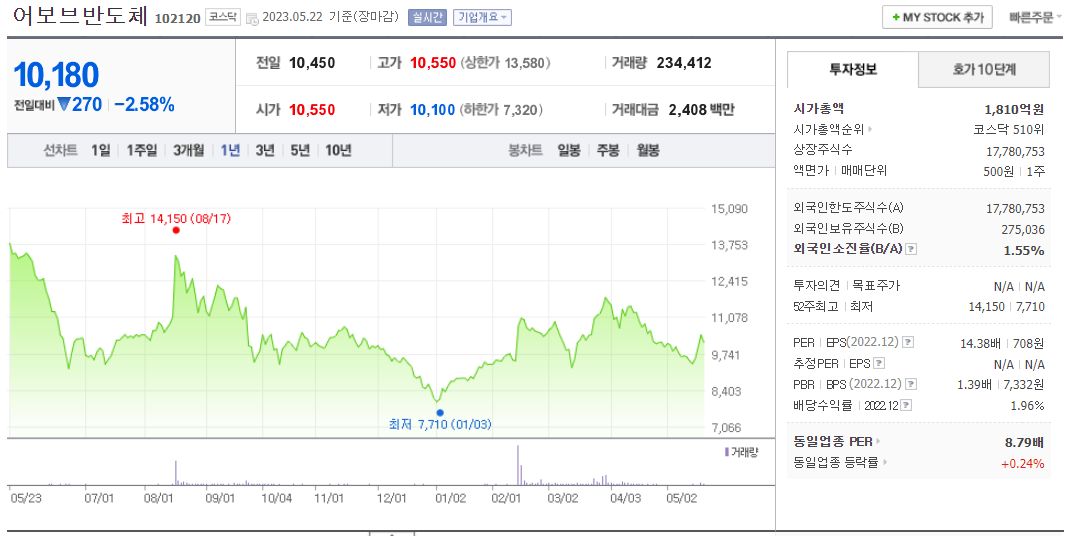Switch to 일봉 candlestick chart

point(569,150)
